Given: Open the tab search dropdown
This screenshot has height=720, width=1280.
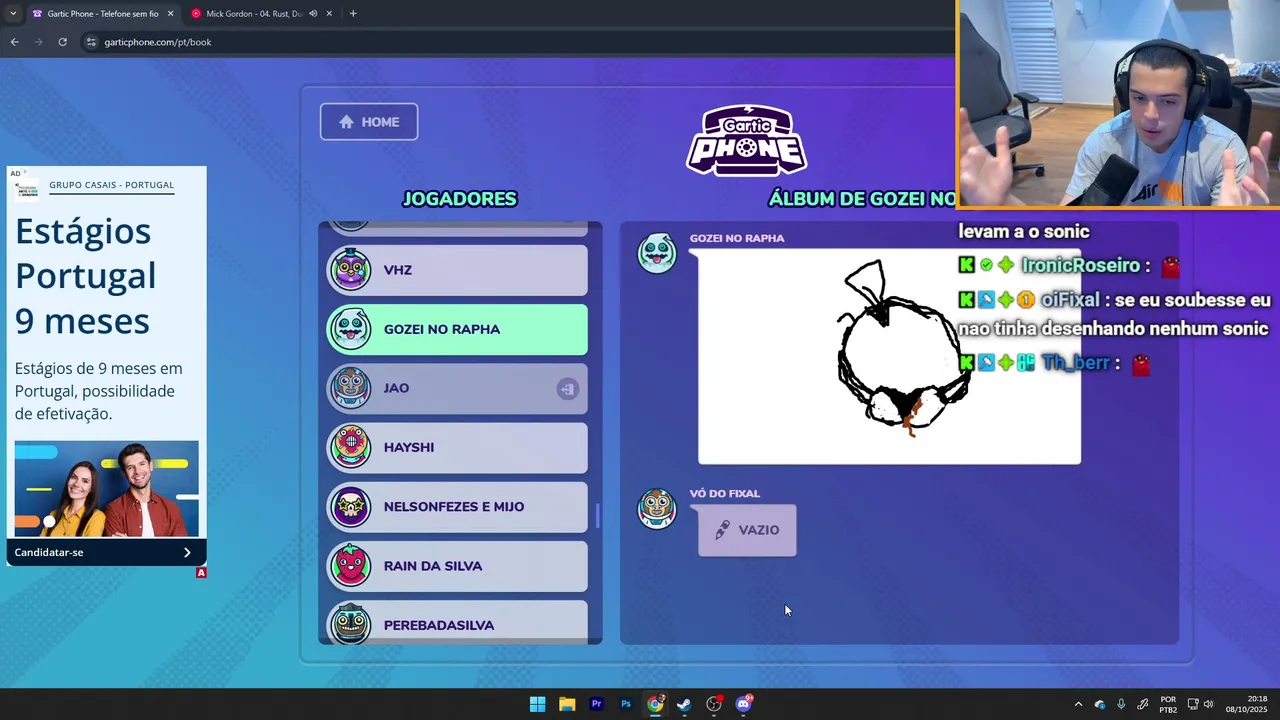Looking at the screenshot, I should click(x=12, y=14).
